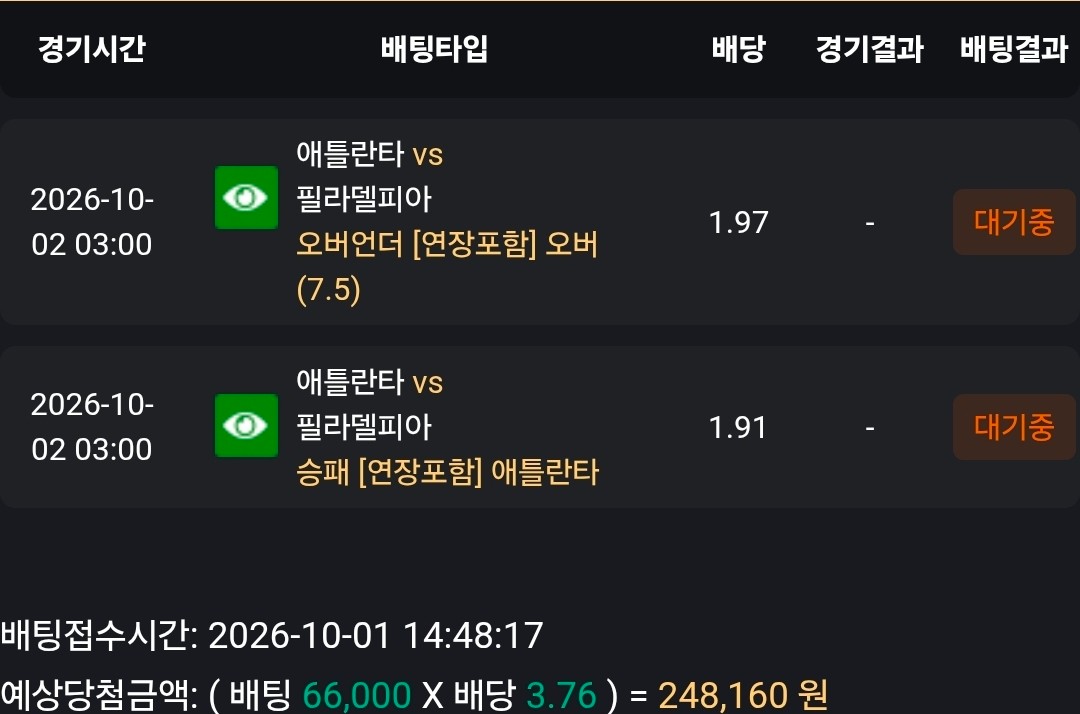Click the 애틀란타 vs 필라델피아 title in the first row
Image resolution: width=1080 pixels, height=714 pixels.
[369, 176]
